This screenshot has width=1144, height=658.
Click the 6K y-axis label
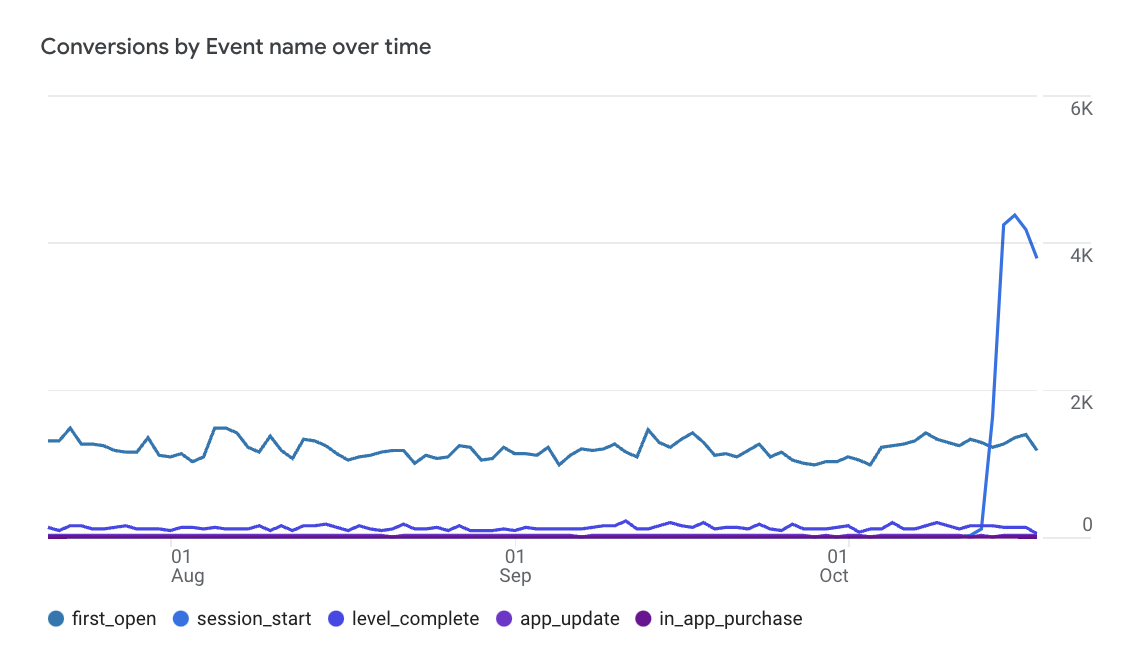tap(1081, 108)
